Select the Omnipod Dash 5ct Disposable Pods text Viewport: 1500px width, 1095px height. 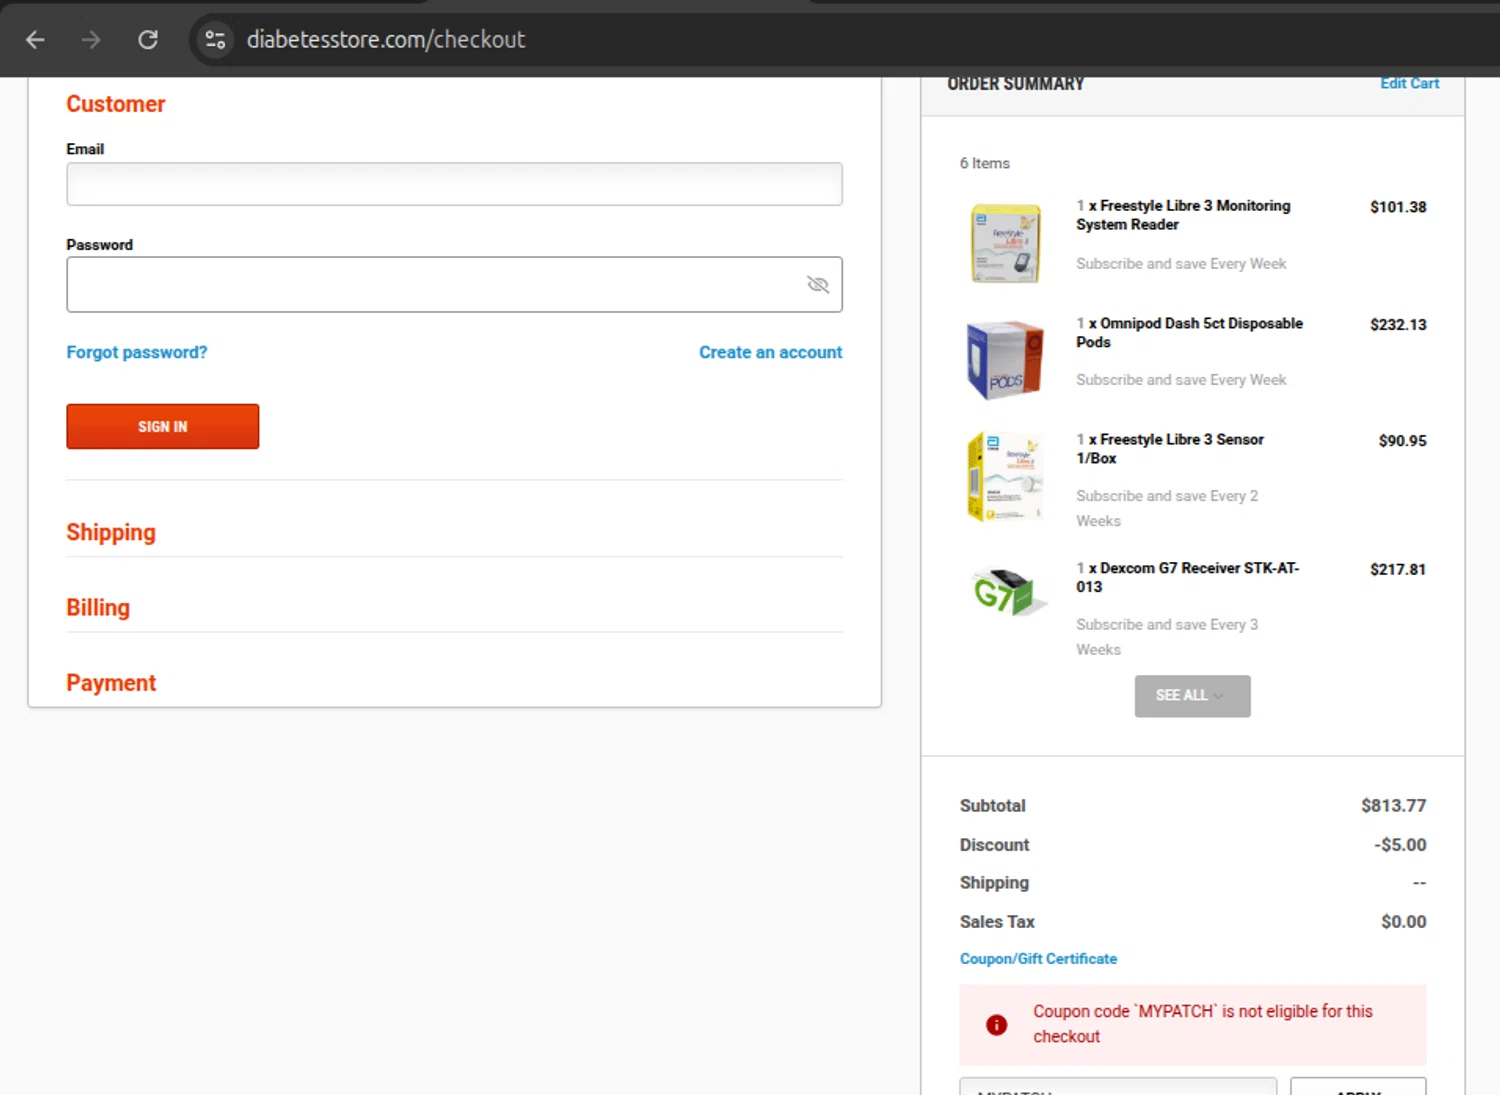(x=1189, y=333)
